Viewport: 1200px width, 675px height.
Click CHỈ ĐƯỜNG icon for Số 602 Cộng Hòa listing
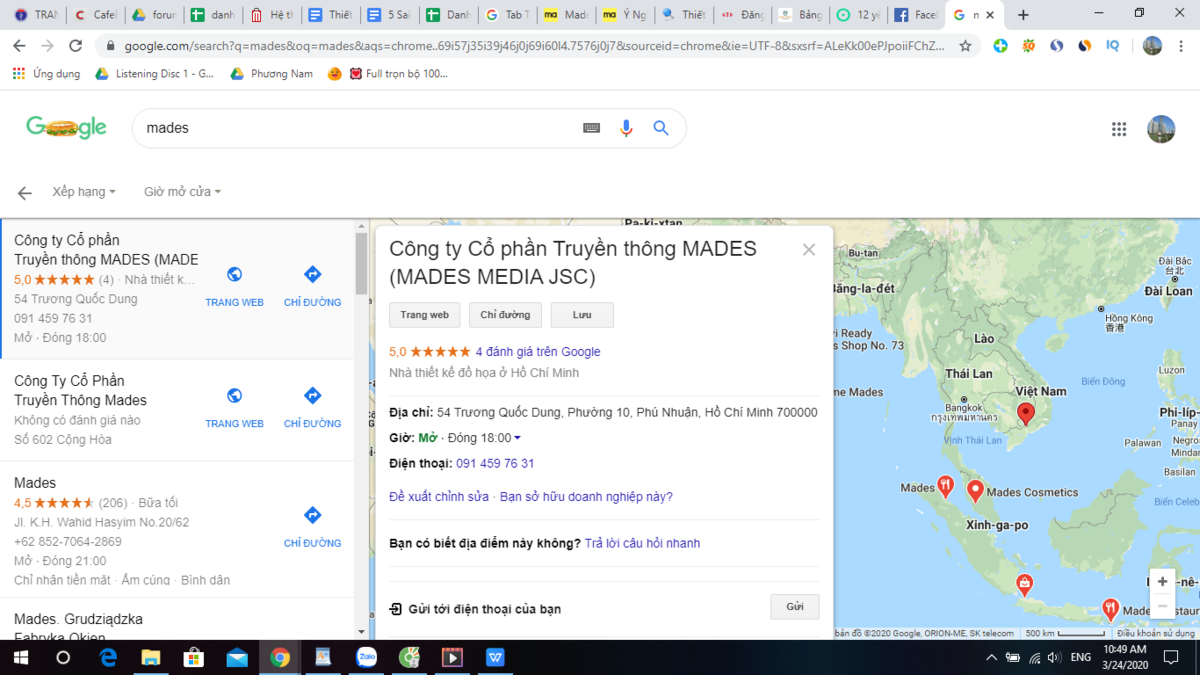(312, 396)
